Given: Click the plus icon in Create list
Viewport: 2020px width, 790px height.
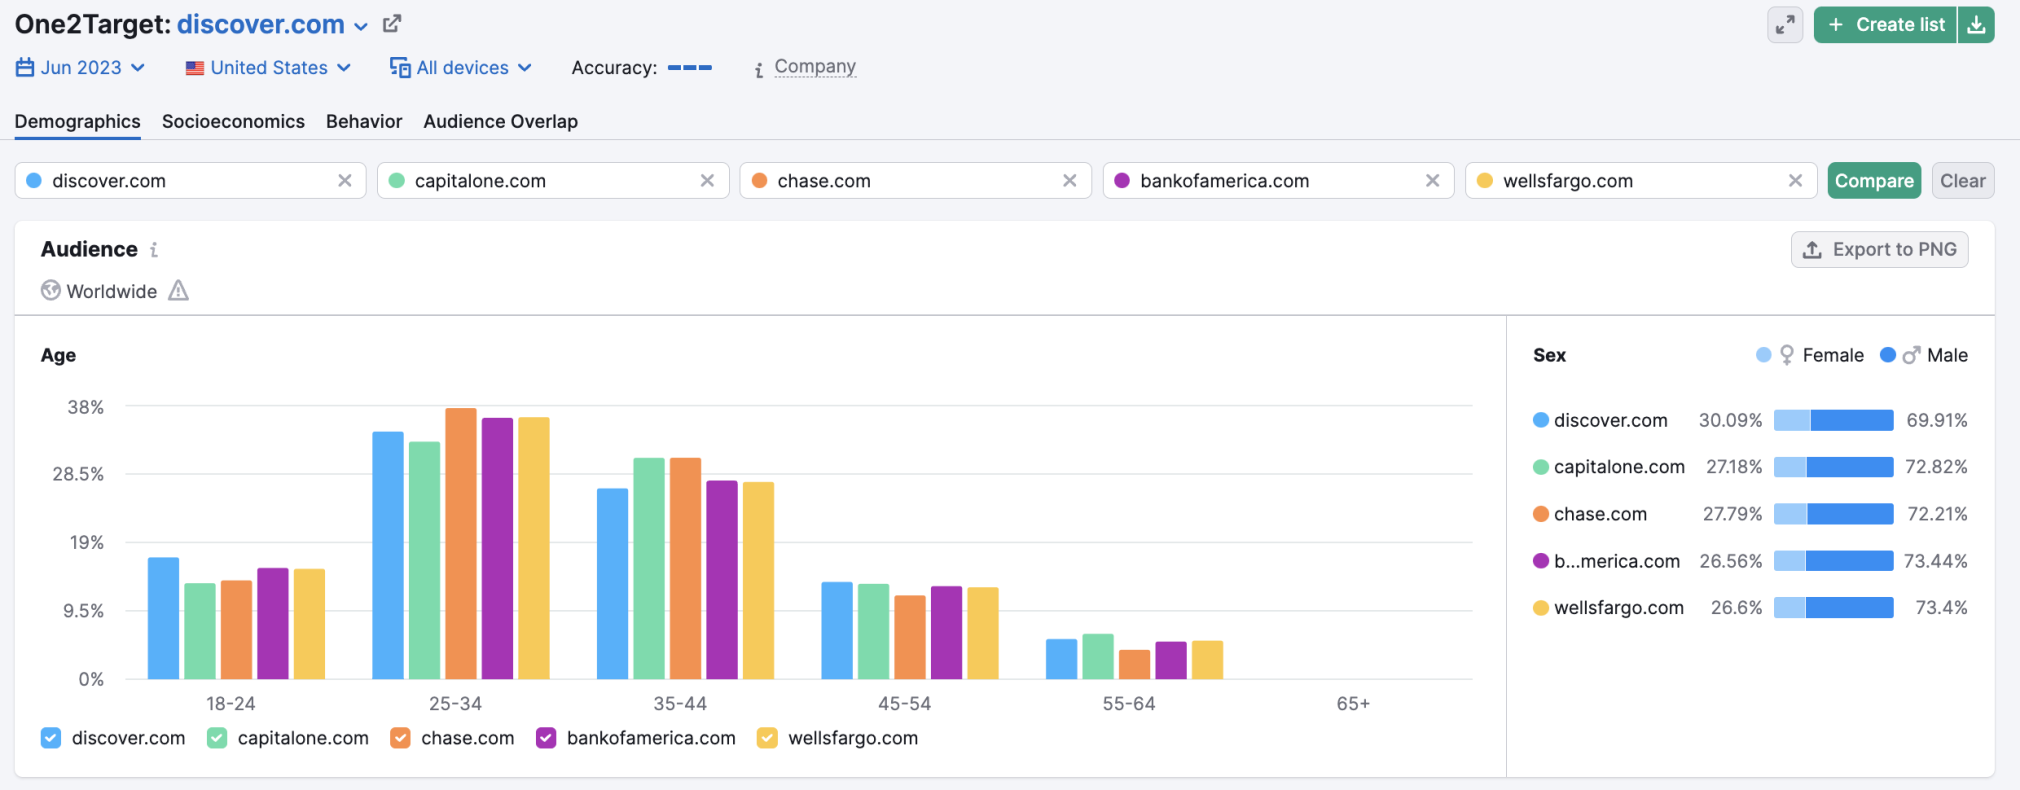Looking at the screenshot, I should tap(1836, 25).
